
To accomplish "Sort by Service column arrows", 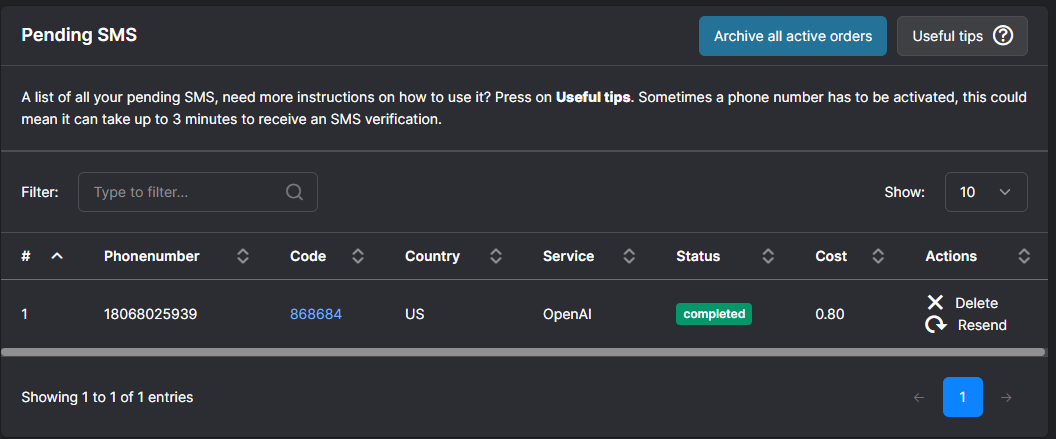I will click(x=629, y=256).
